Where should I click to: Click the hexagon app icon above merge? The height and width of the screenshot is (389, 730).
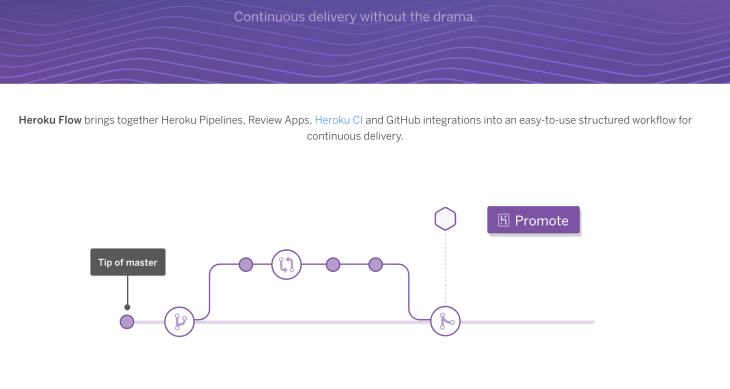click(x=445, y=219)
